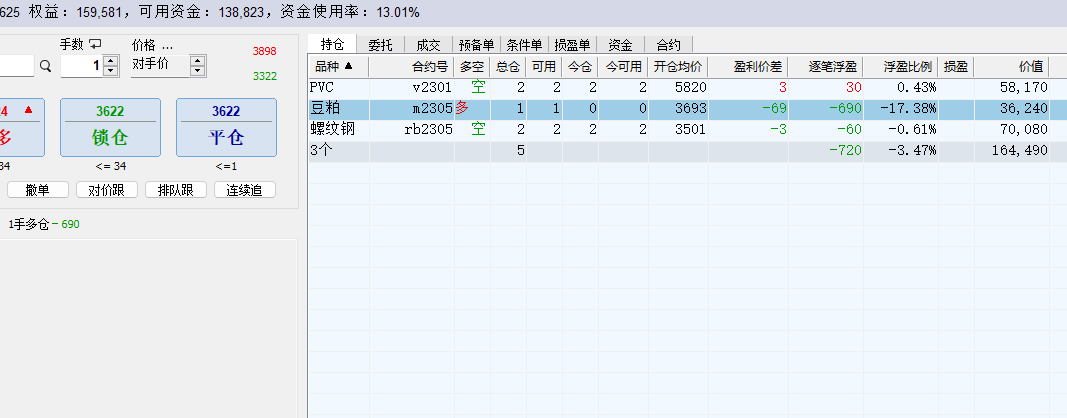Sort by 盈利价差 column header
1067x418 pixels.
click(x=748, y=67)
